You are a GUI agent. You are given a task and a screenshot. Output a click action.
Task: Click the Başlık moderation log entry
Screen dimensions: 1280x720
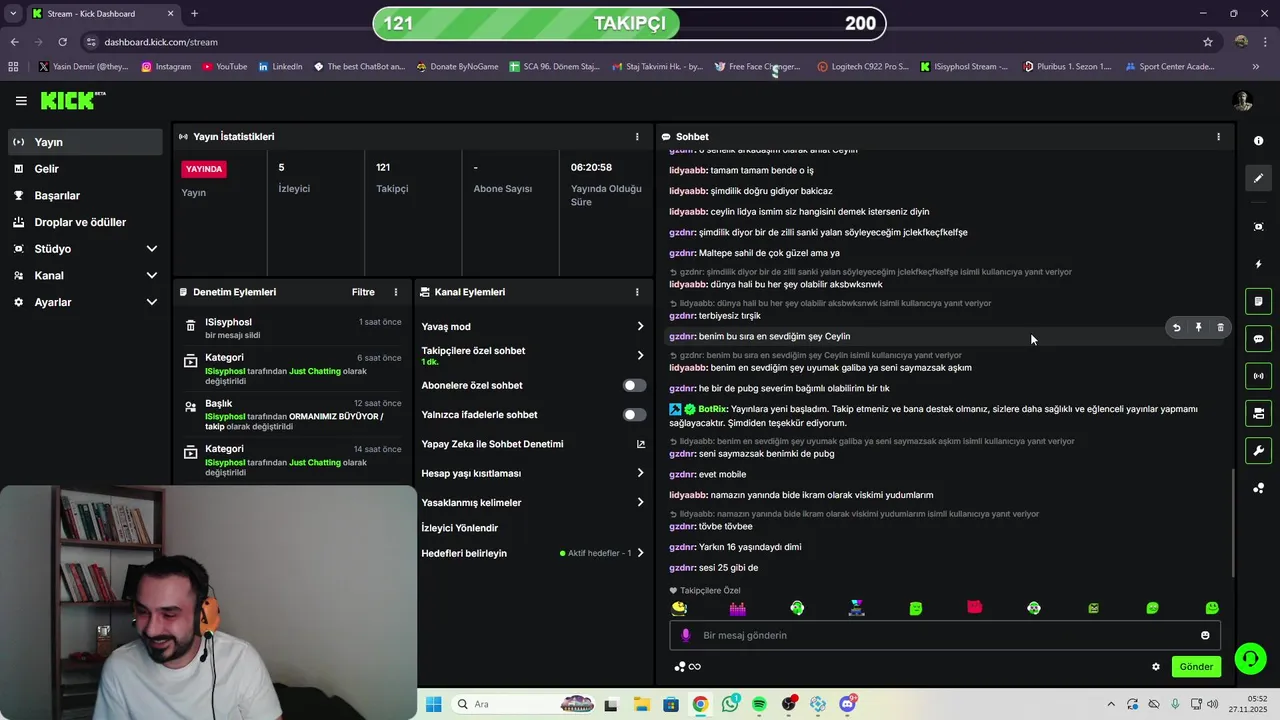click(293, 415)
